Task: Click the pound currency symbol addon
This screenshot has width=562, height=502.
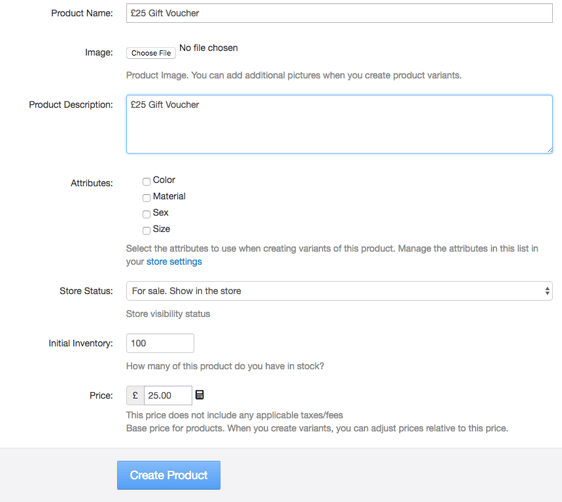Action: pos(135,395)
